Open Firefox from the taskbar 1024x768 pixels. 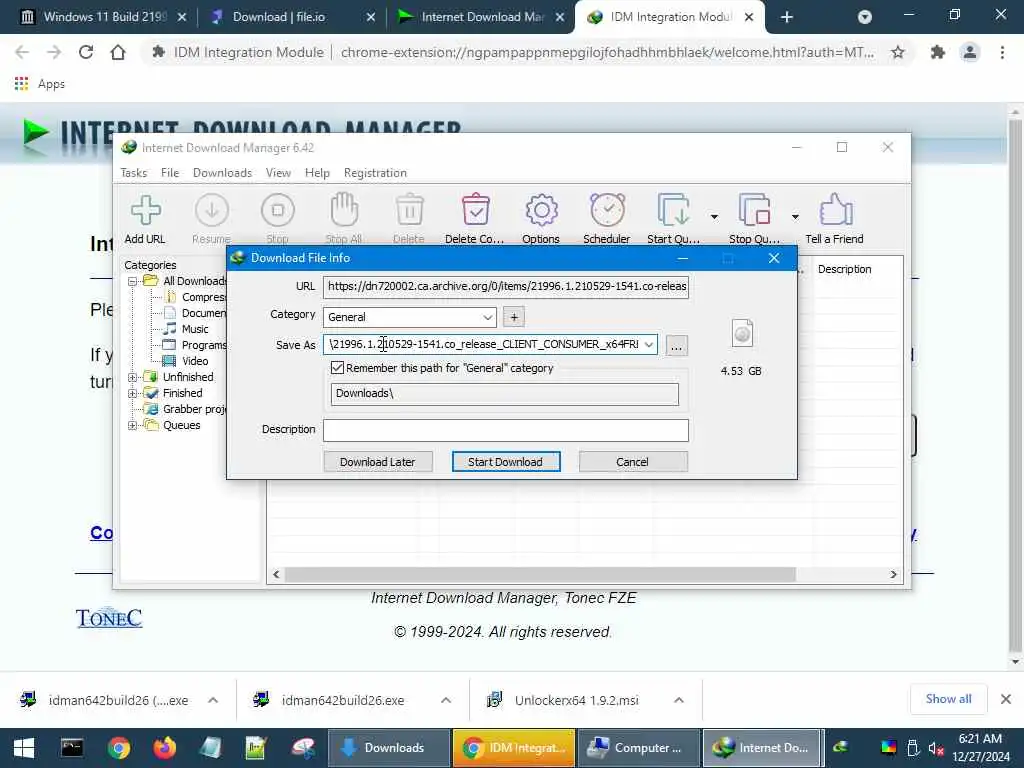165,748
